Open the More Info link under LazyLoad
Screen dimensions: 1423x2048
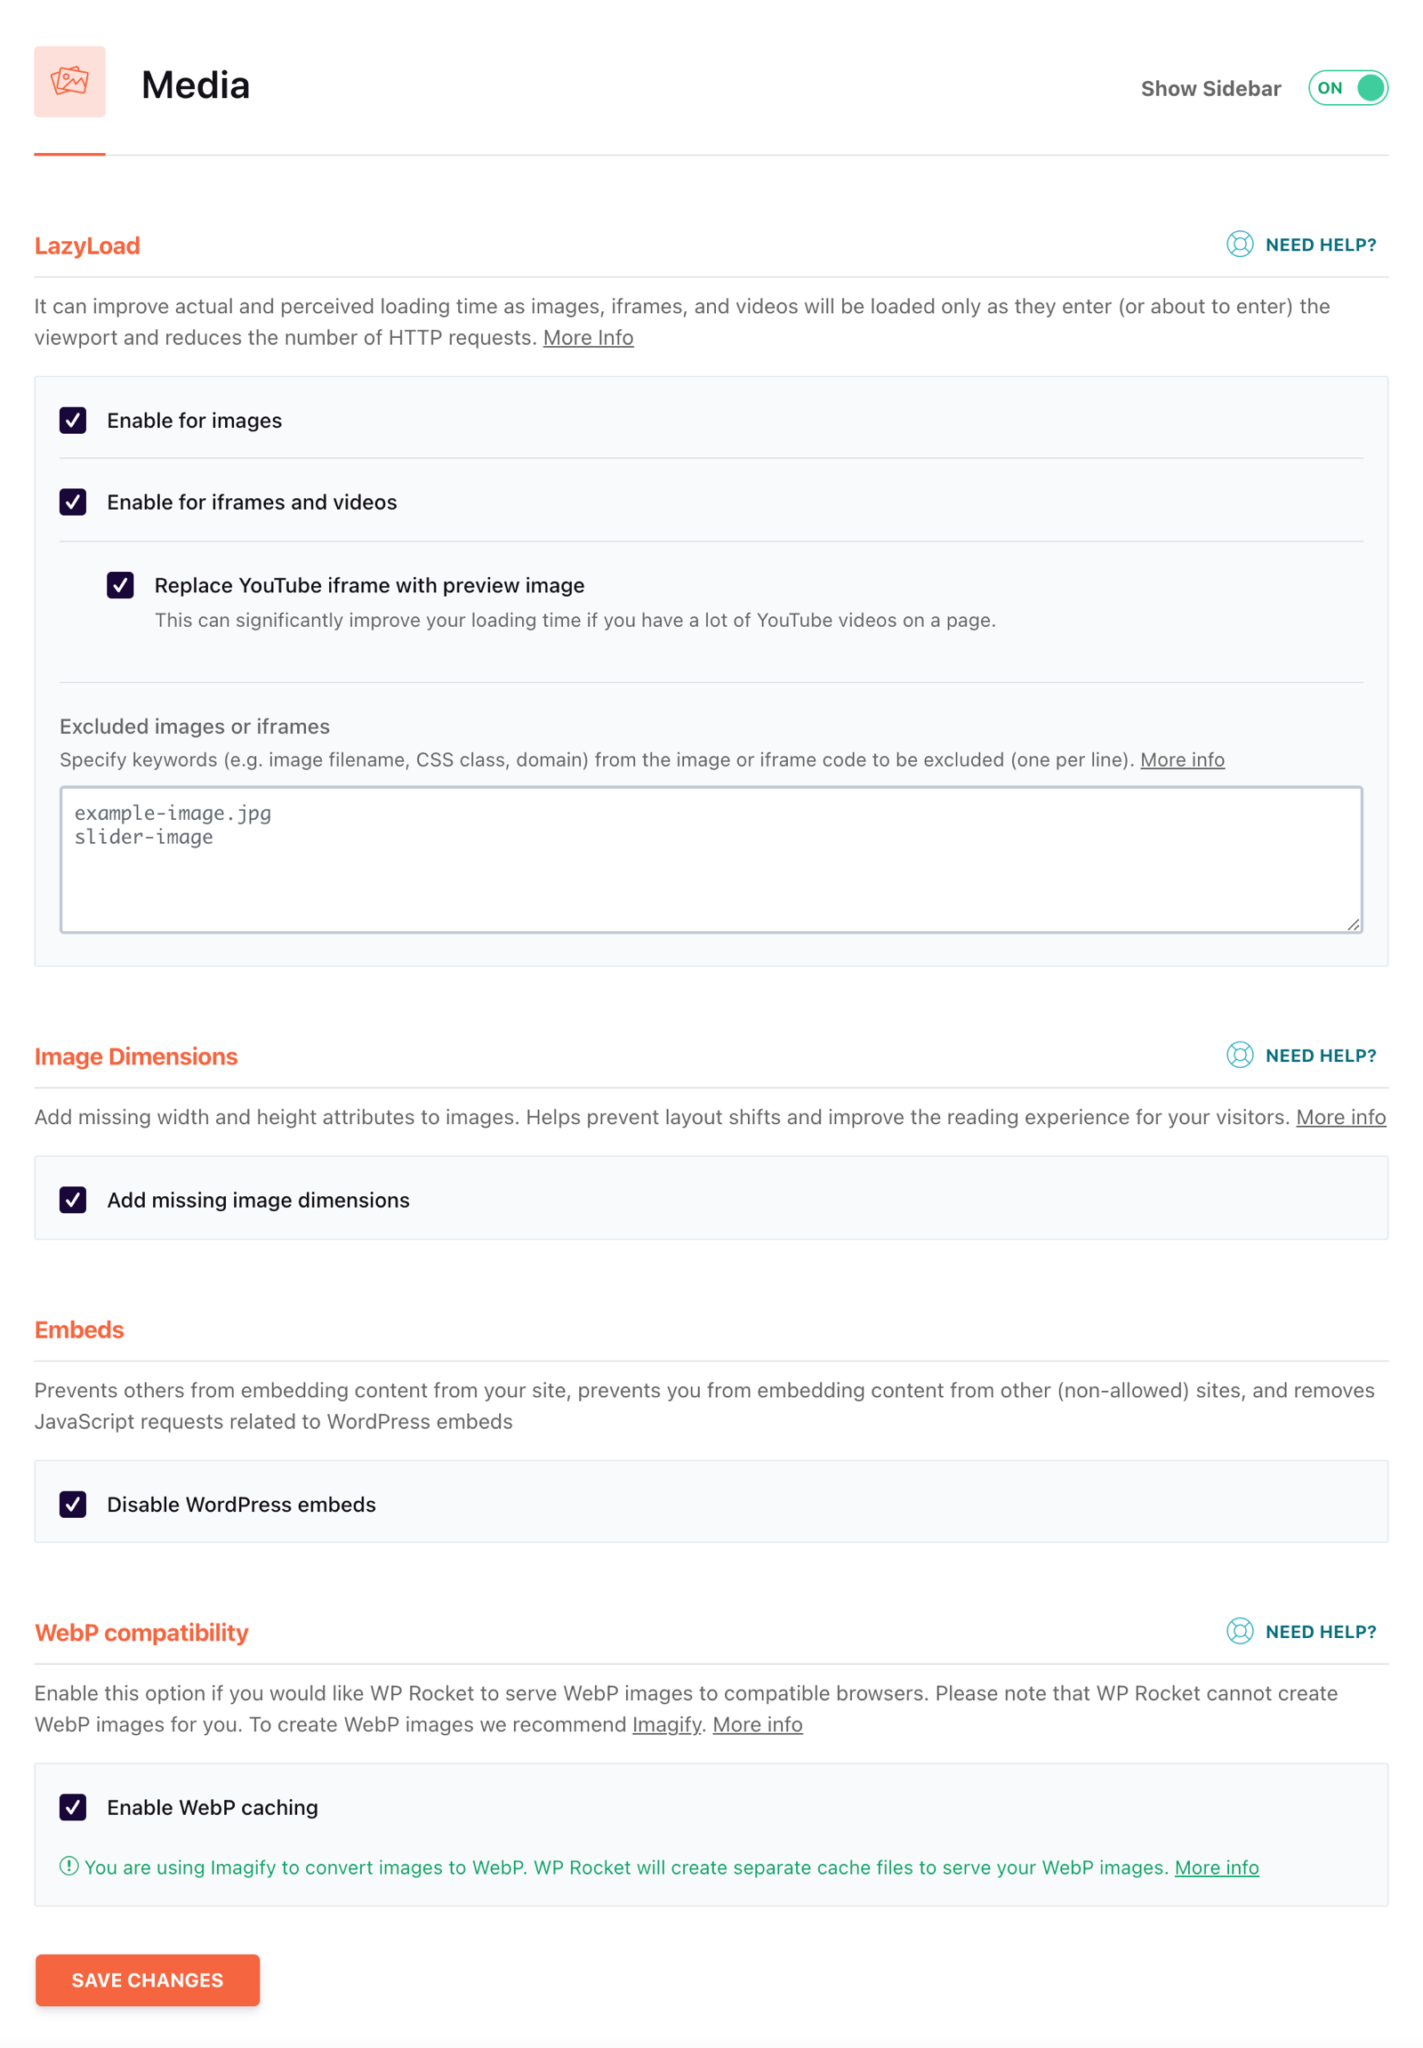pos(588,337)
